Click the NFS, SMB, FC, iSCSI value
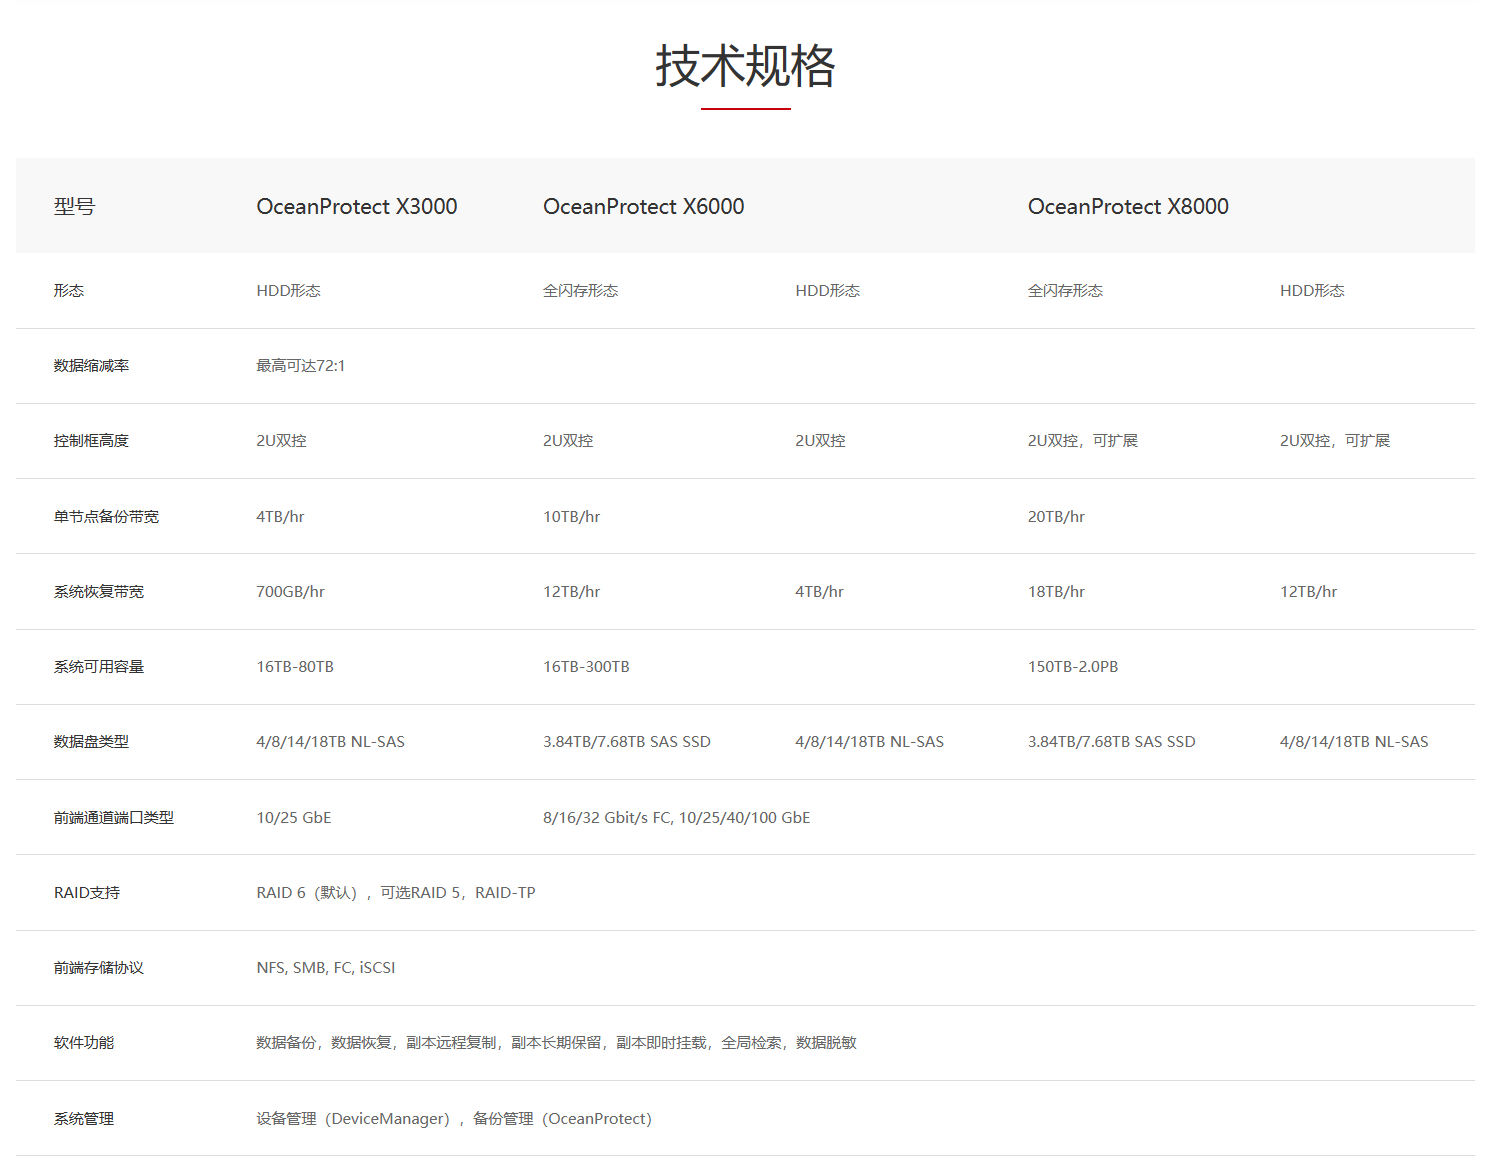 point(326,968)
